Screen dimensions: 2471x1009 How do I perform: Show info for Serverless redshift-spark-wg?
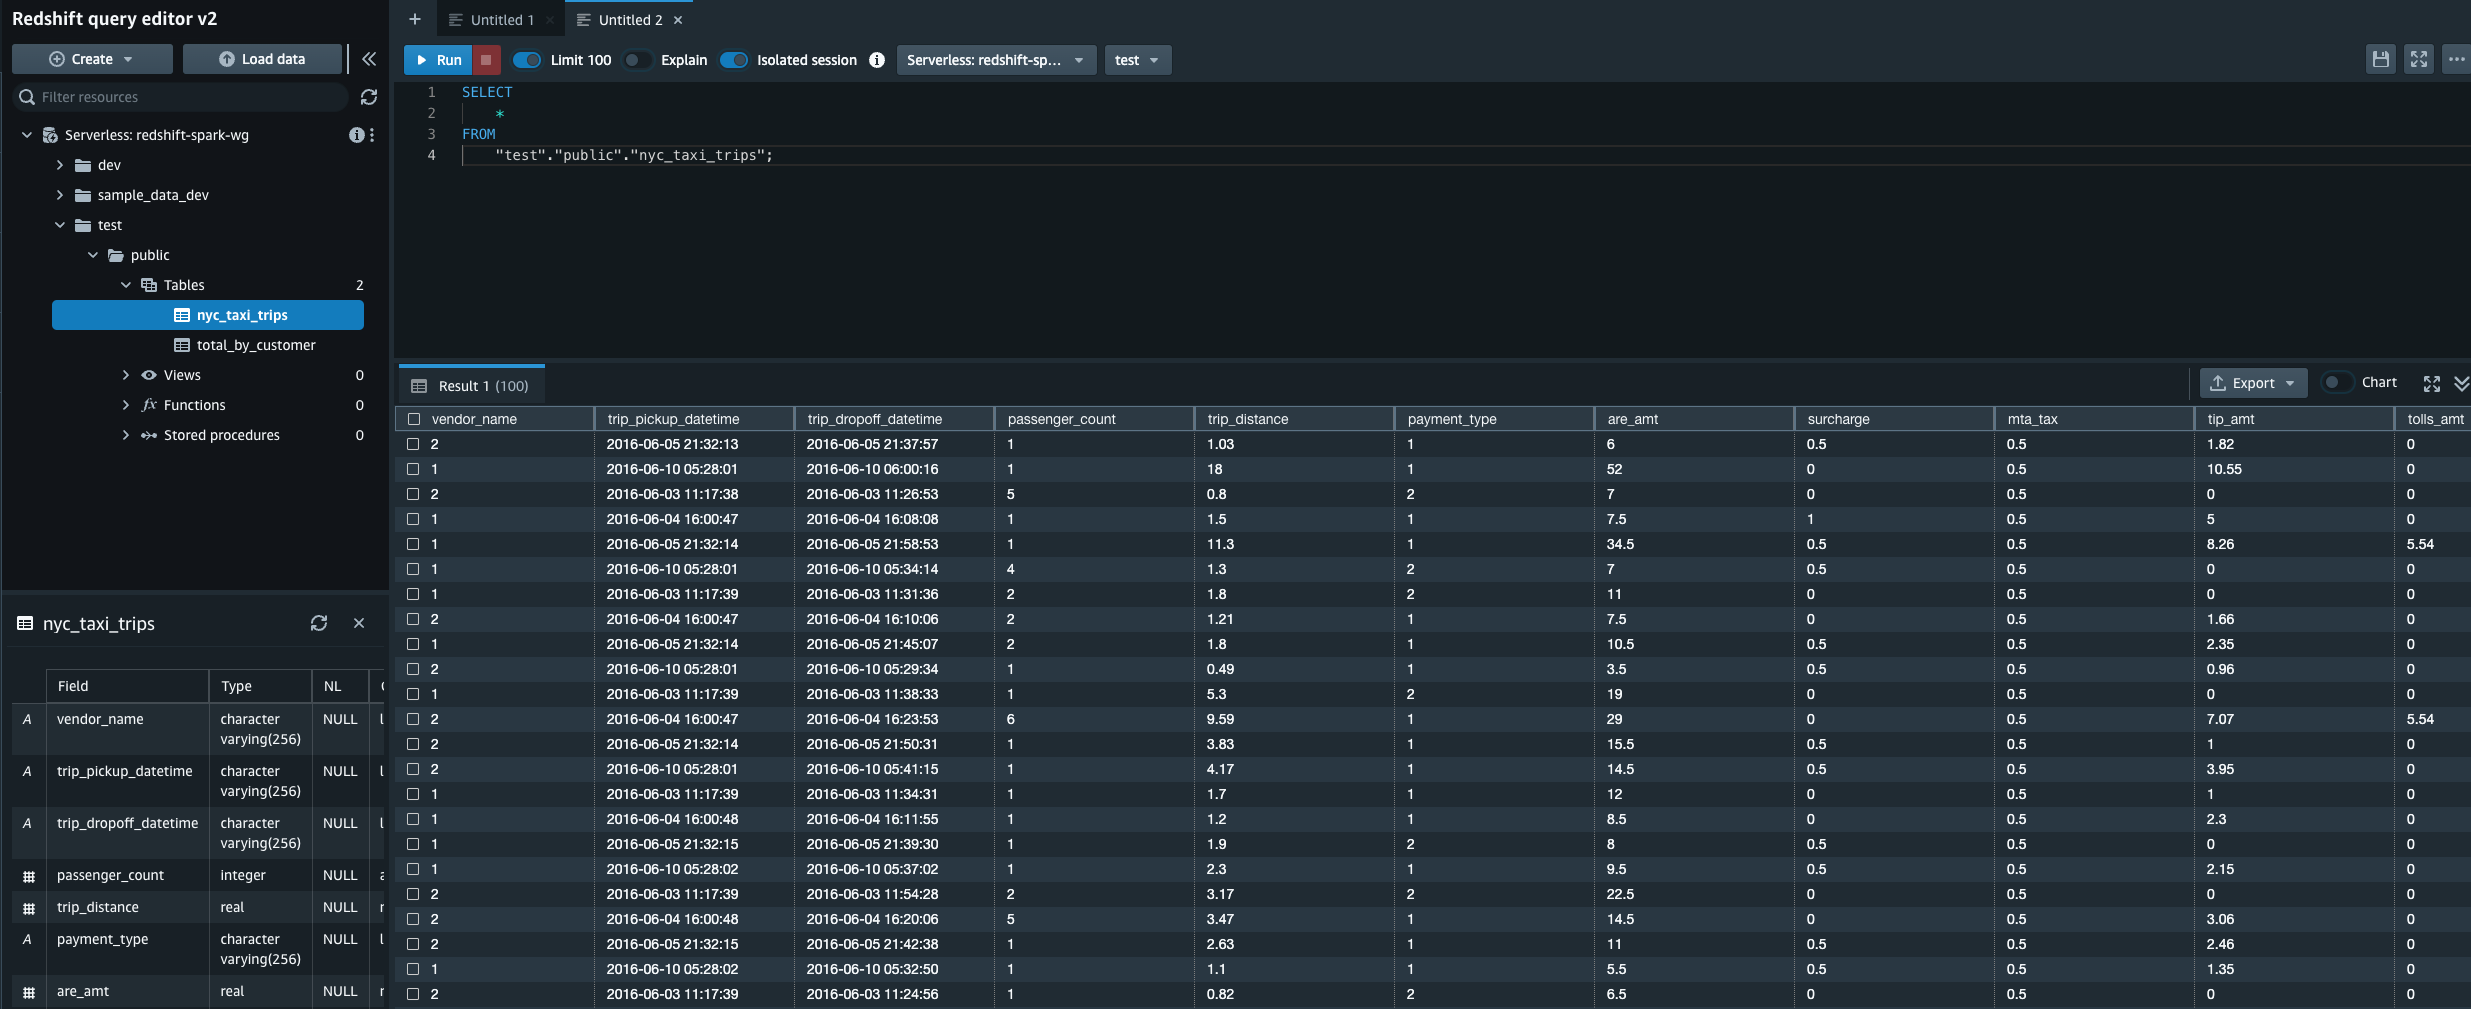(x=356, y=135)
